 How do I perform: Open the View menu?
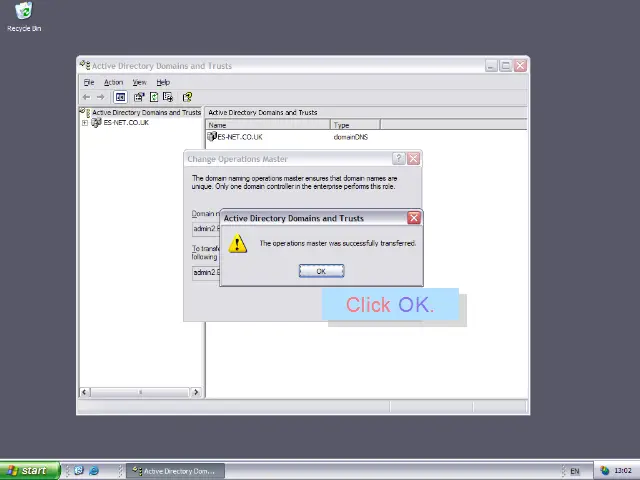coord(139,82)
